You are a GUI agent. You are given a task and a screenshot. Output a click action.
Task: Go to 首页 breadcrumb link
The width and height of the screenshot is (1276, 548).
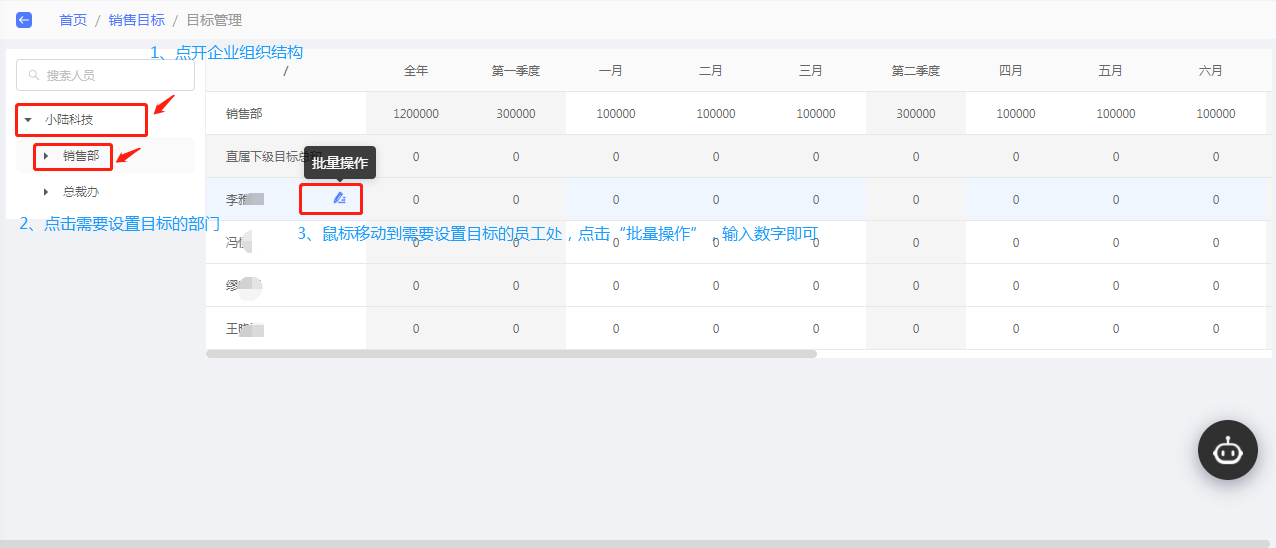pos(73,20)
